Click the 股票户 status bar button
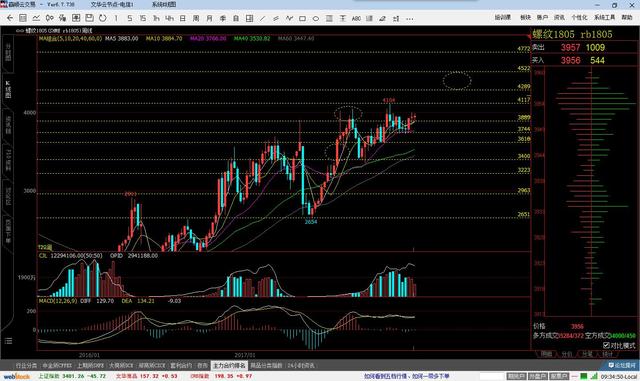The image size is (640, 381). click(x=559, y=376)
